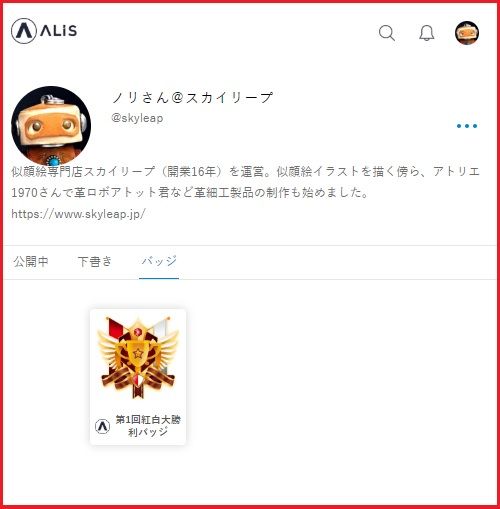Open notifications via the bell icon

427,33
